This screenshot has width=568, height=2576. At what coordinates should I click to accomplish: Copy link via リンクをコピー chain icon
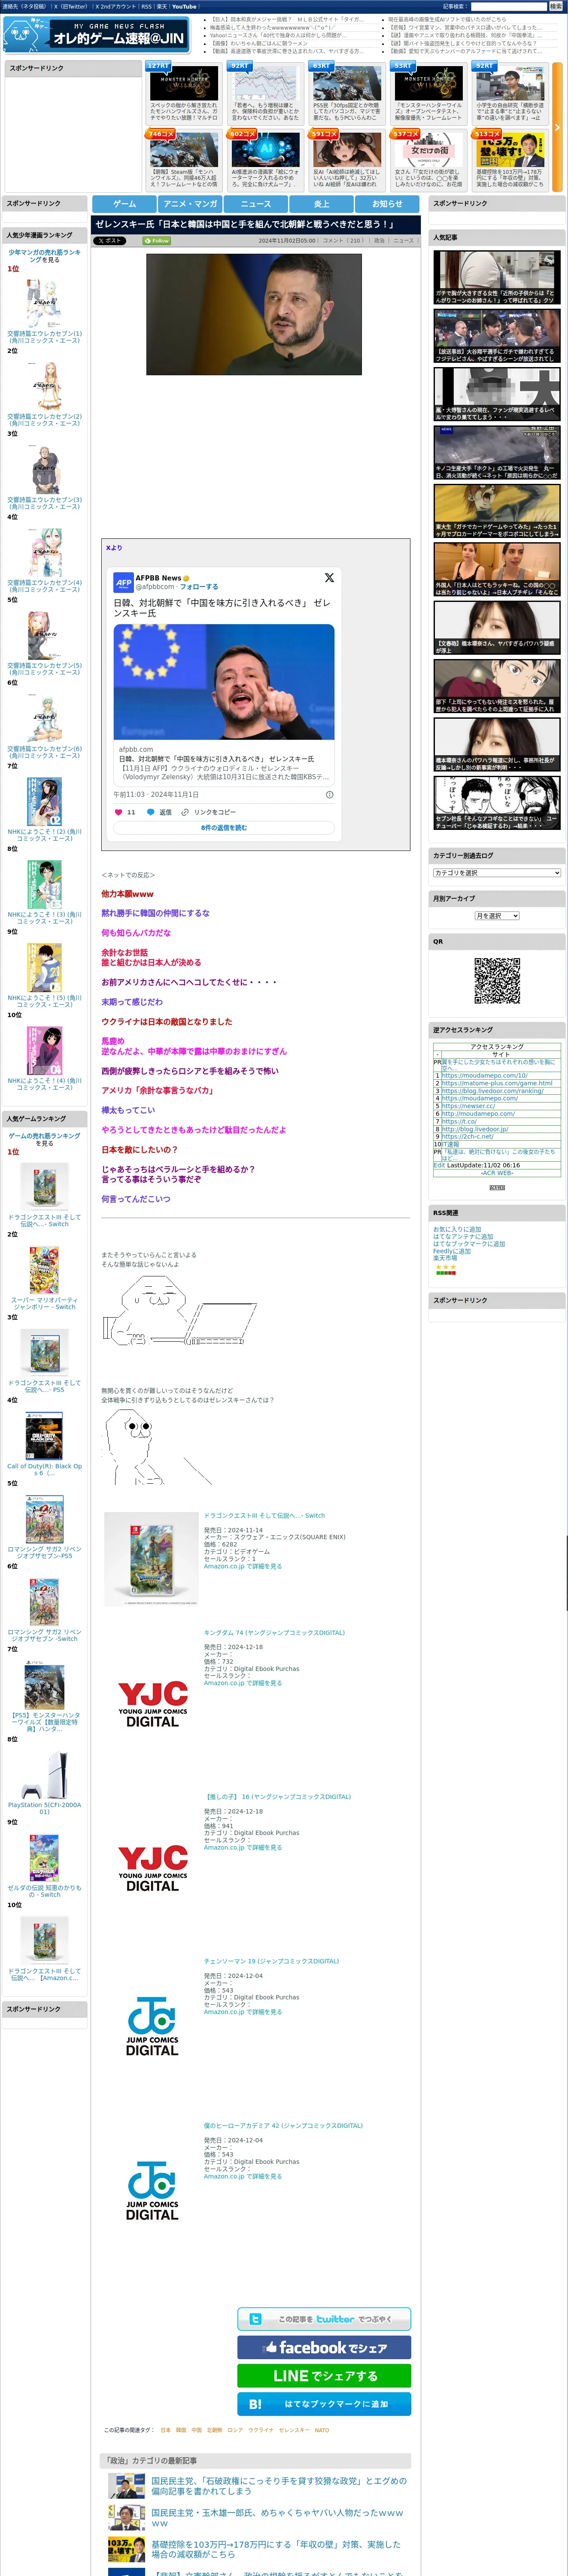(x=185, y=812)
